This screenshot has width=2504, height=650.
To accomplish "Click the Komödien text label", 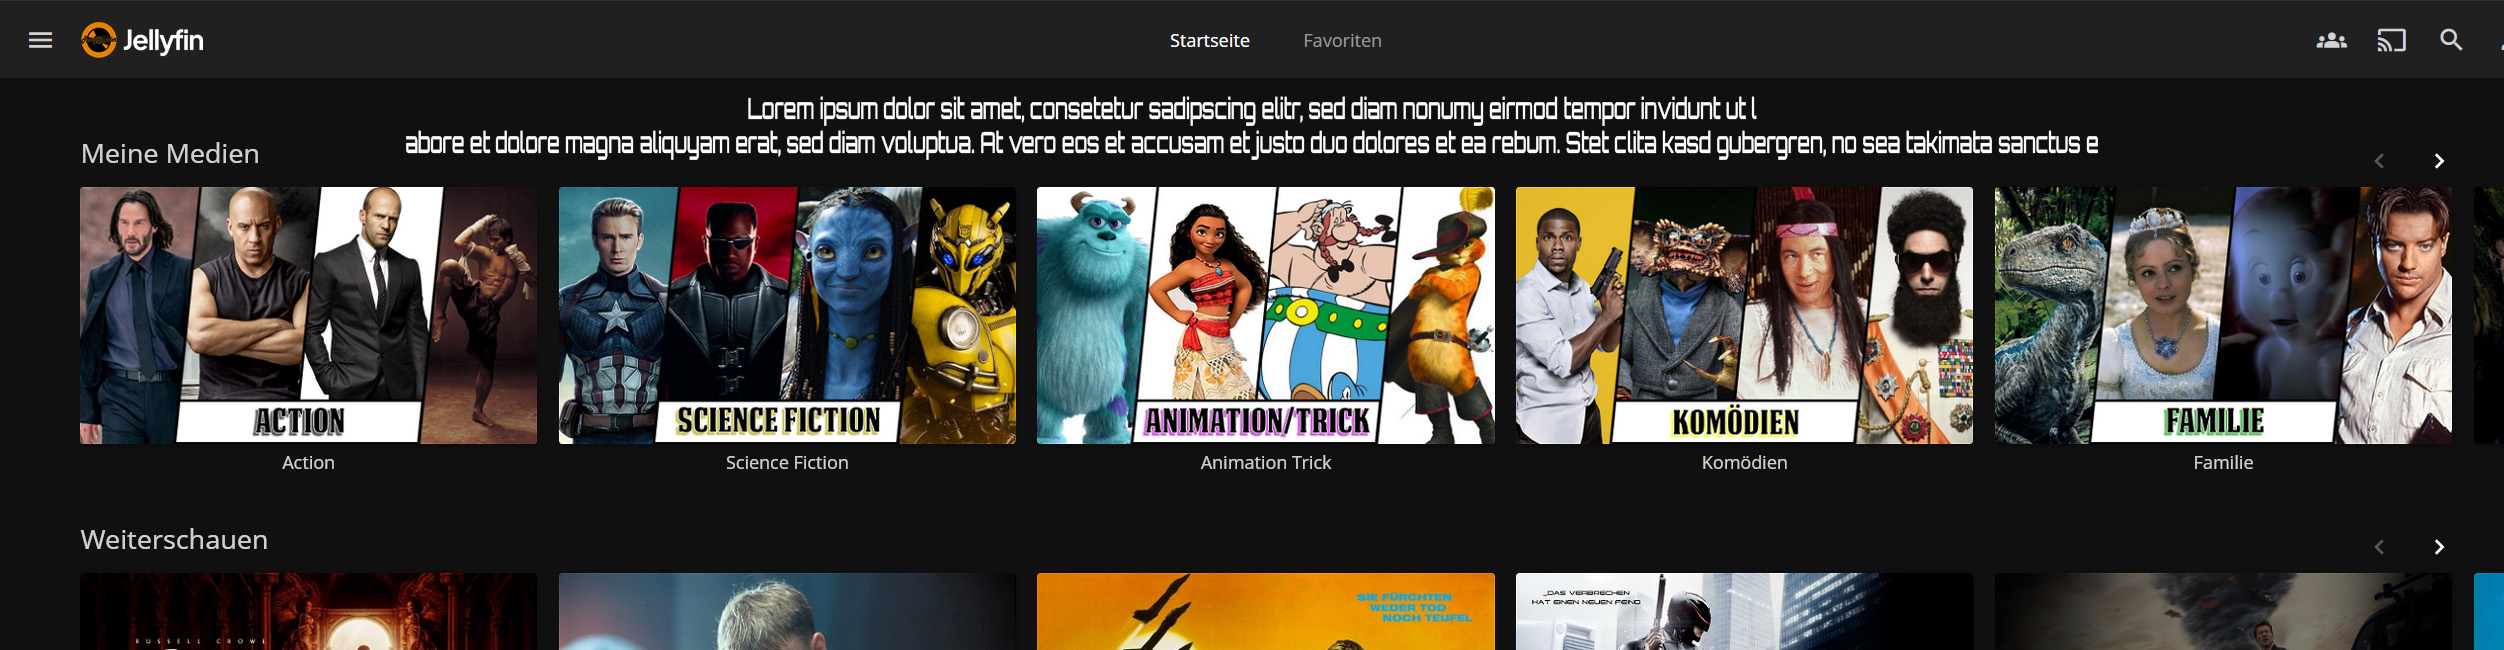I will tap(1744, 463).
